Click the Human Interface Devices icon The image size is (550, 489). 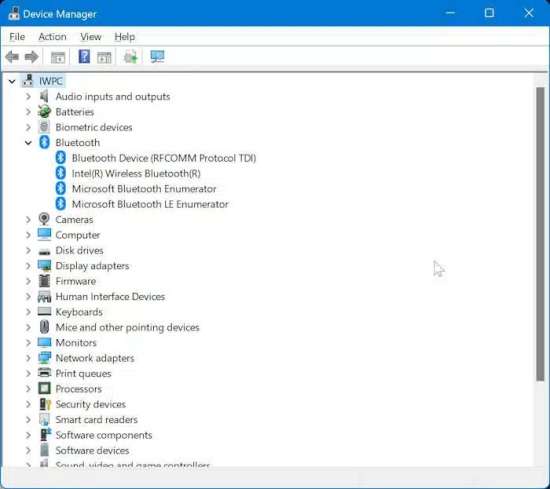point(44,297)
